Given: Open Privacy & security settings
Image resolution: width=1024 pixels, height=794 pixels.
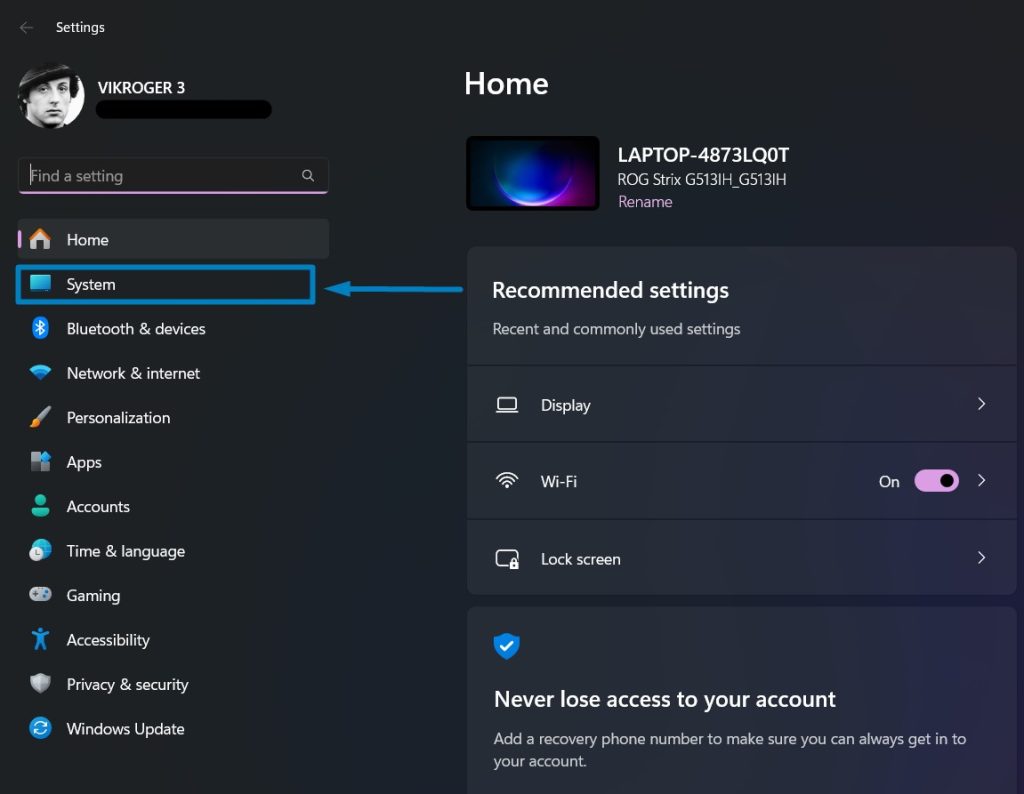Looking at the screenshot, I should (128, 684).
